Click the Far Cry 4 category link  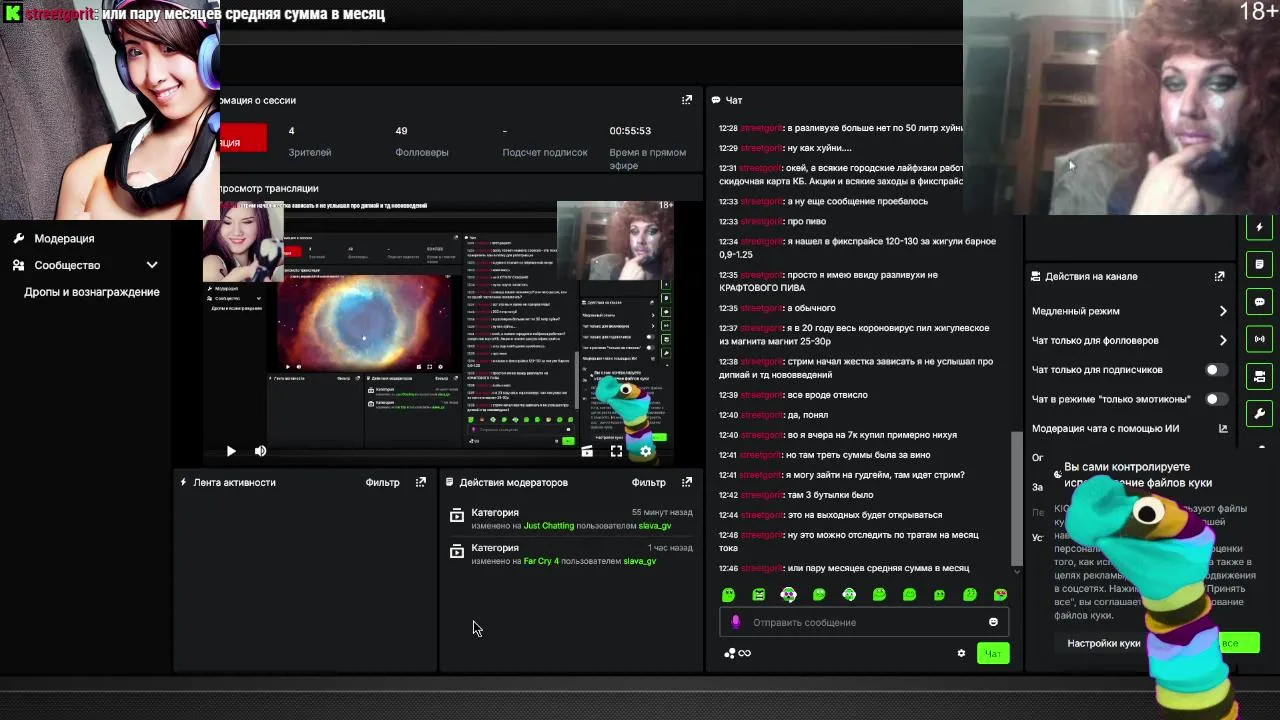[x=541, y=561]
